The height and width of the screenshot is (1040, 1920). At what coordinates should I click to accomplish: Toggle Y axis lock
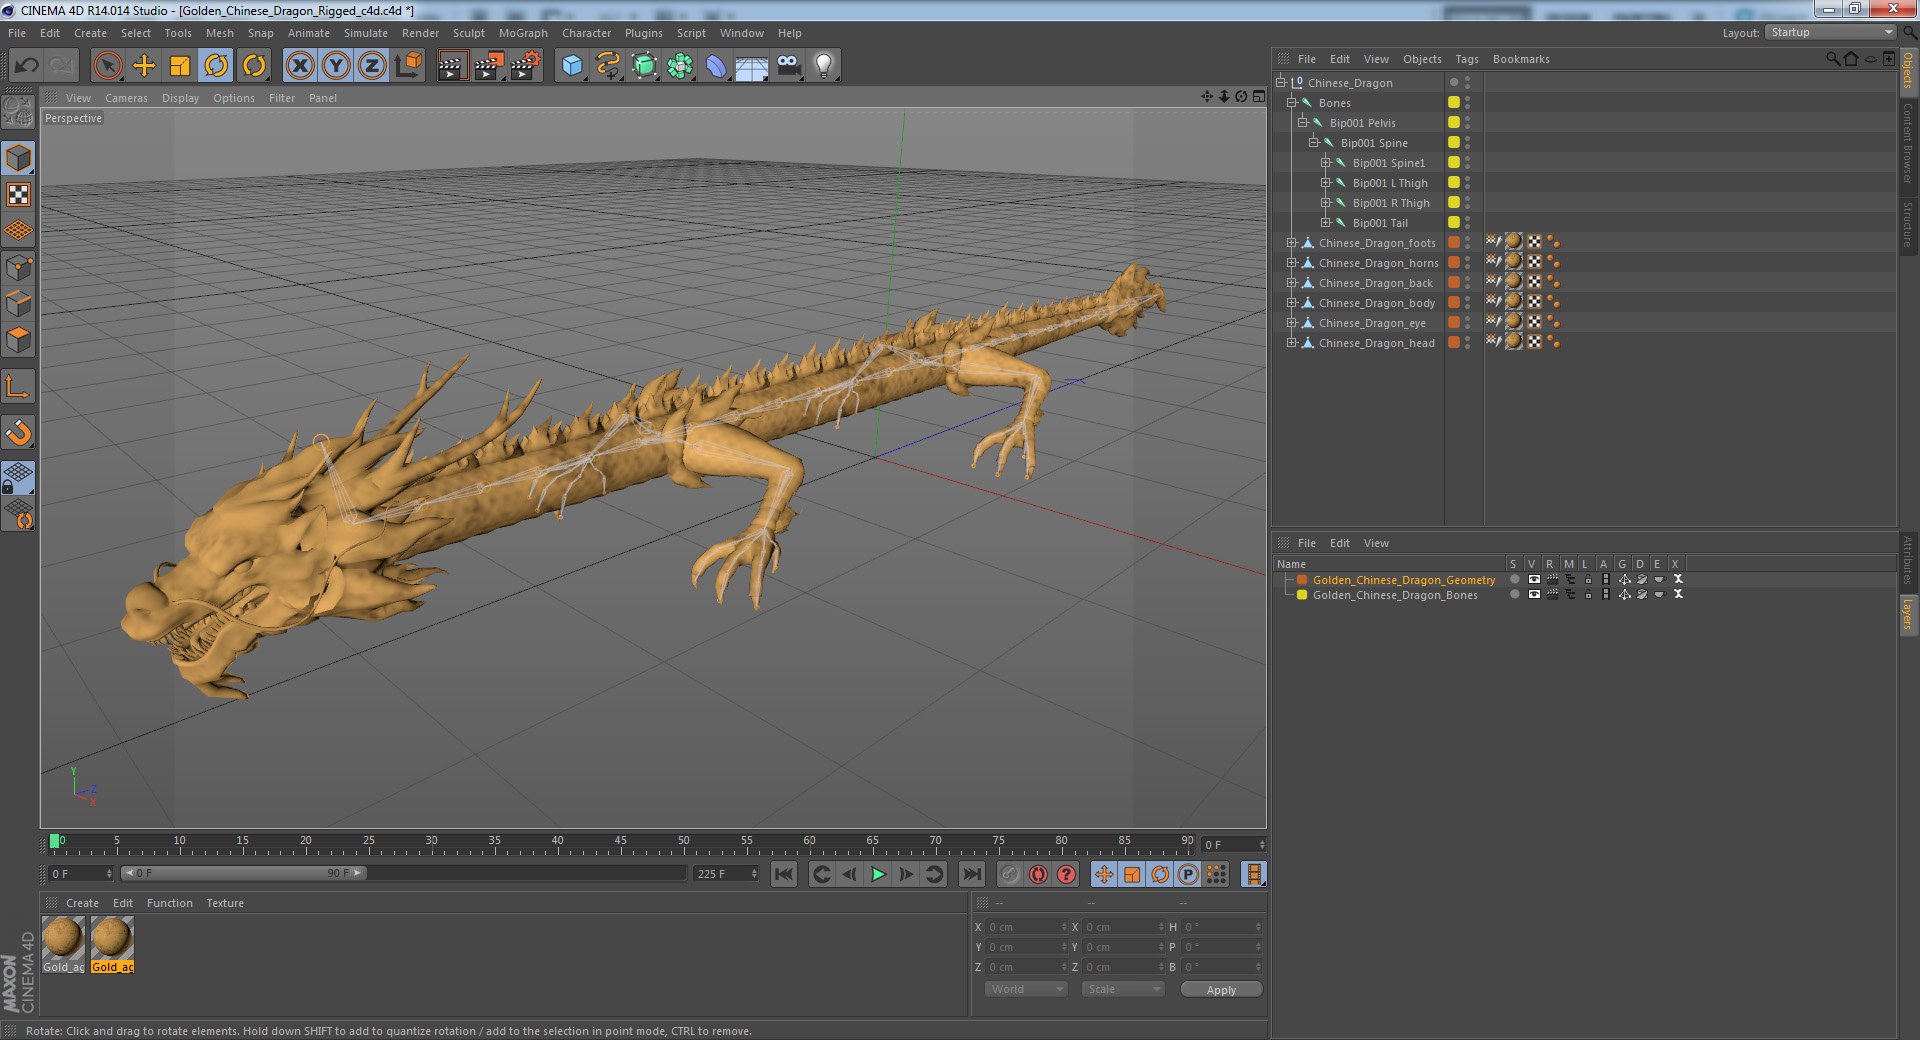click(336, 66)
